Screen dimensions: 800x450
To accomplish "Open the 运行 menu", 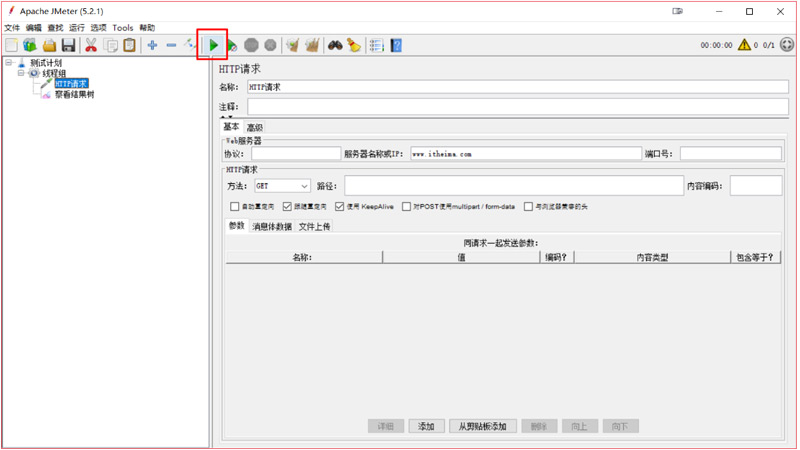I will tap(77, 28).
